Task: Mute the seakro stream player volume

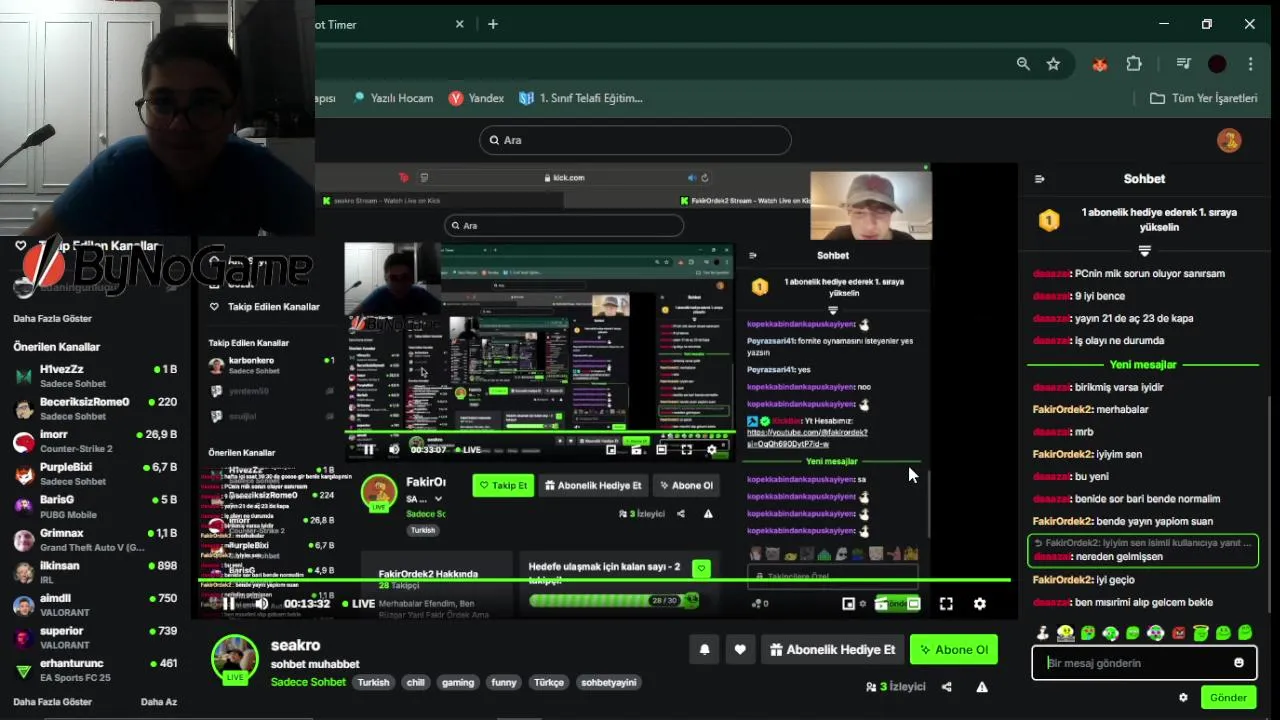Action: (261, 604)
